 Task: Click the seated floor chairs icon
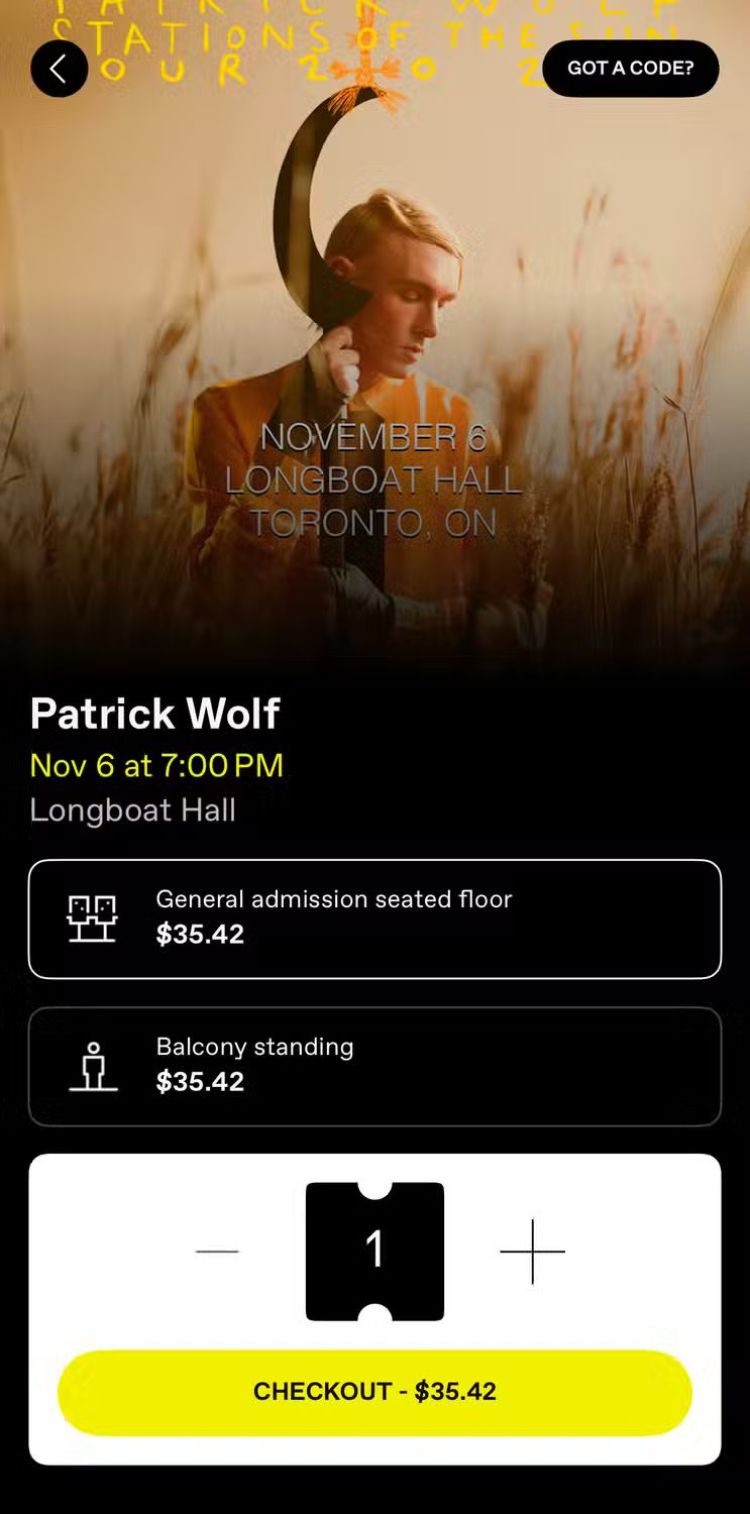(x=92, y=918)
